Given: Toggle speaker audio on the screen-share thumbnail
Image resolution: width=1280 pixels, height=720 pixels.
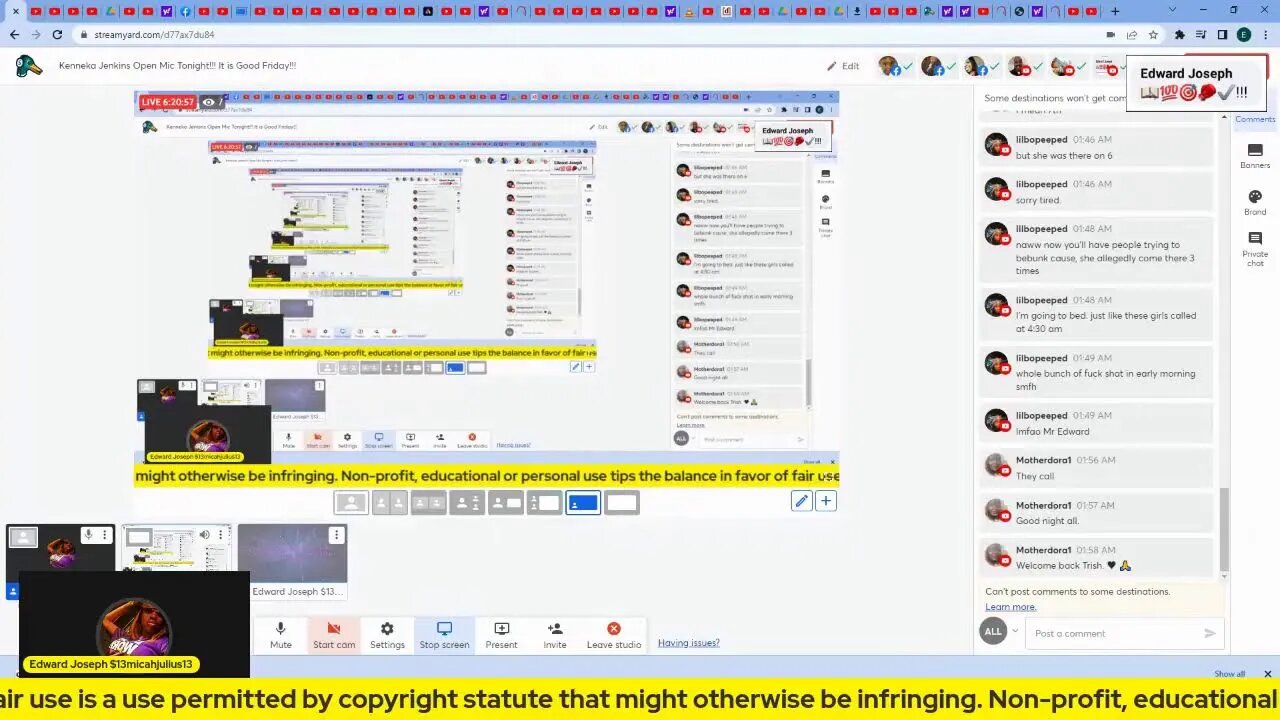Looking at the screenshot, I should 204,535.
